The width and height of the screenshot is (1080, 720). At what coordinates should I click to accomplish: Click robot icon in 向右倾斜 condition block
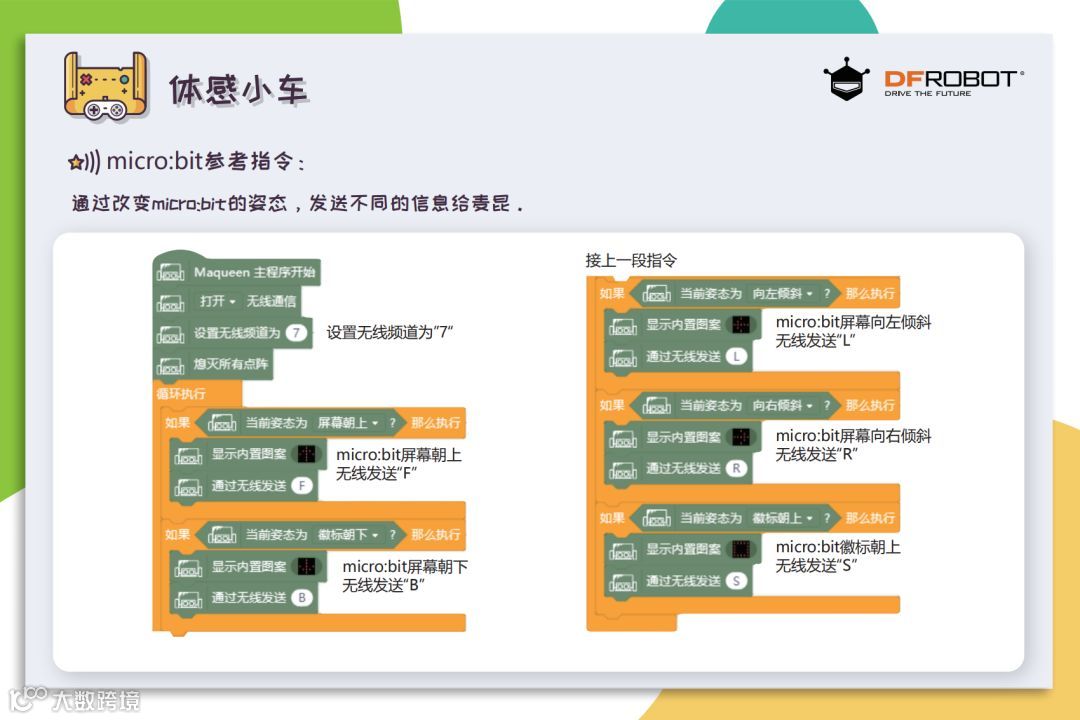(656, 406)
